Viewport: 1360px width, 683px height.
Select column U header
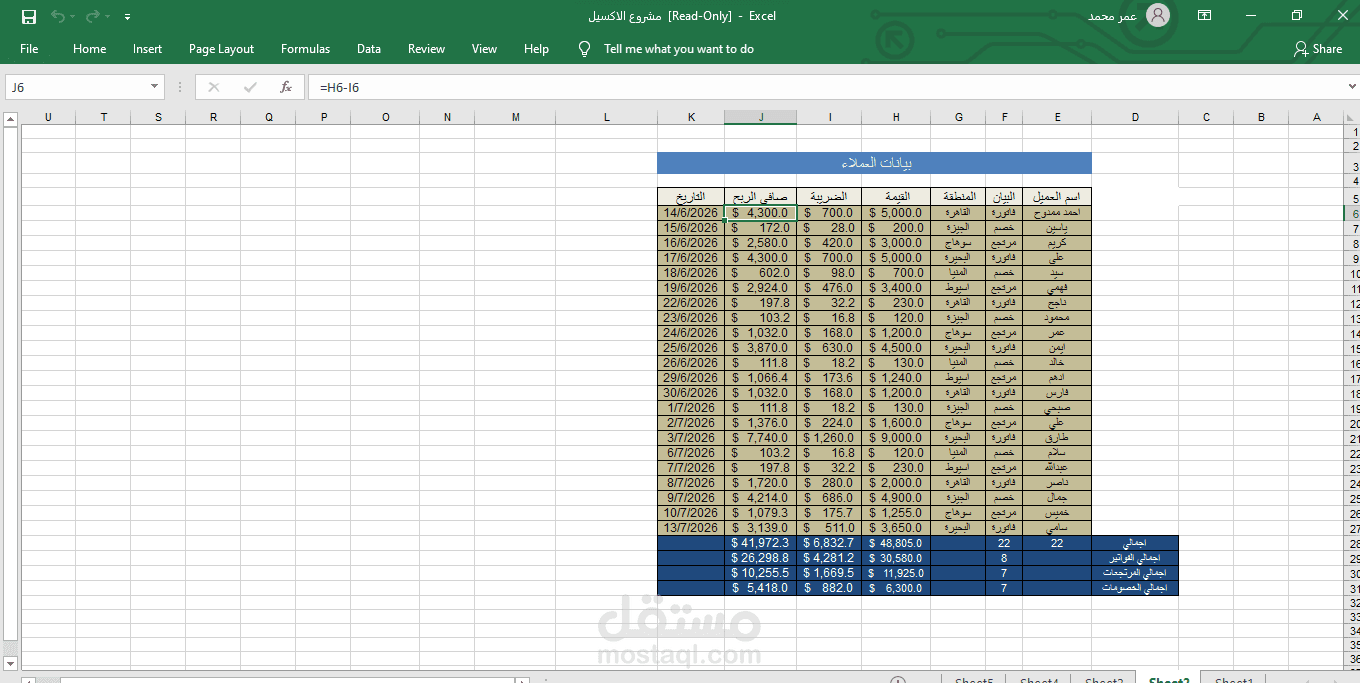[x=48, y=117]
